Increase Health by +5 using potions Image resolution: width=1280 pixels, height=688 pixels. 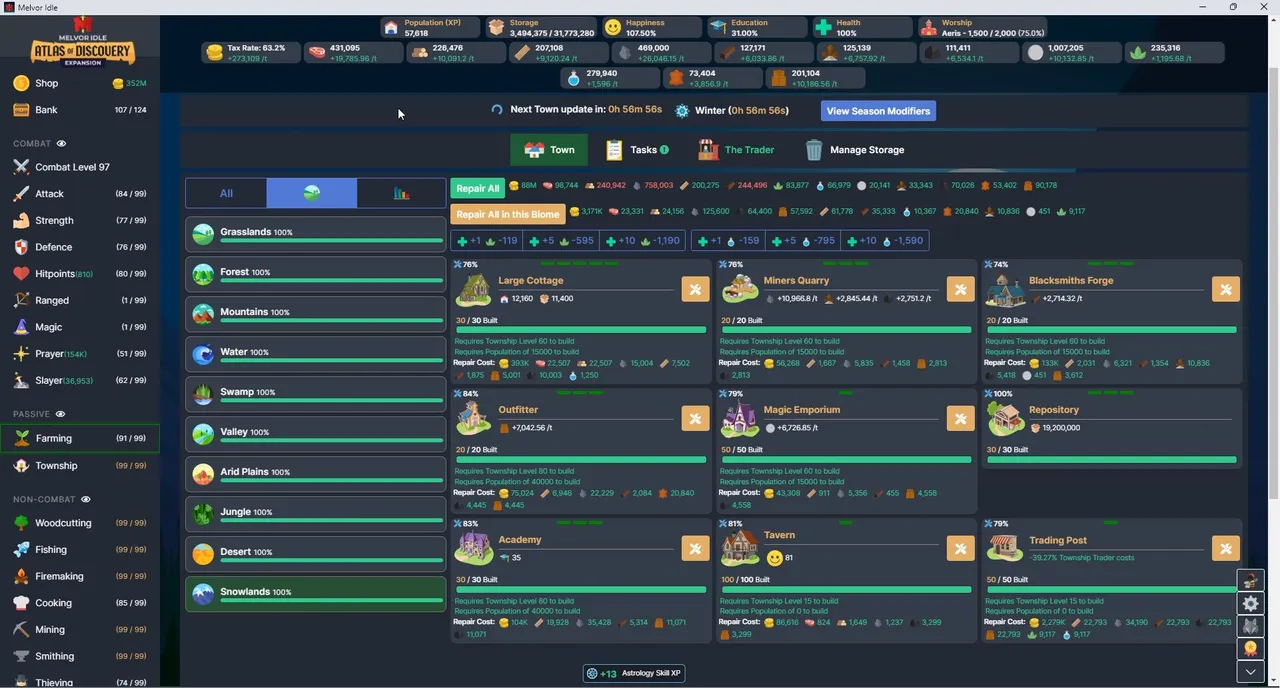tap(805, 241)
